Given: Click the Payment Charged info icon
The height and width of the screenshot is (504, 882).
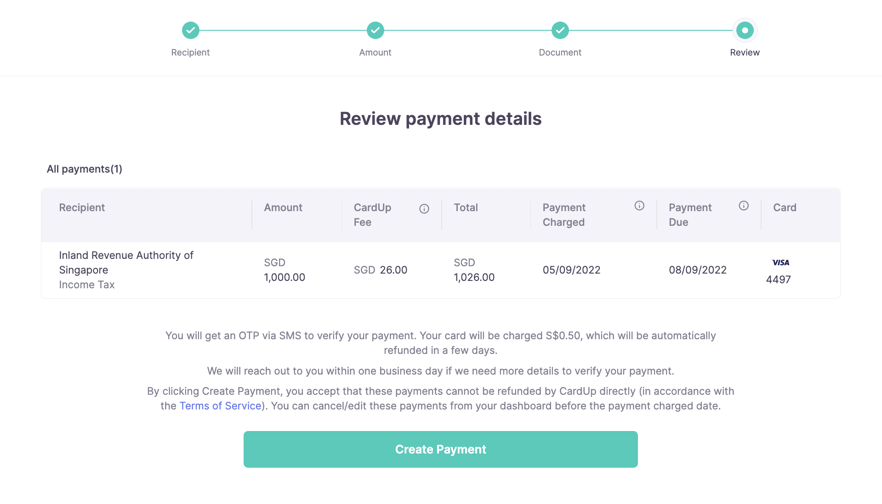Looking at the screenshot, I should tap(639, 206).
